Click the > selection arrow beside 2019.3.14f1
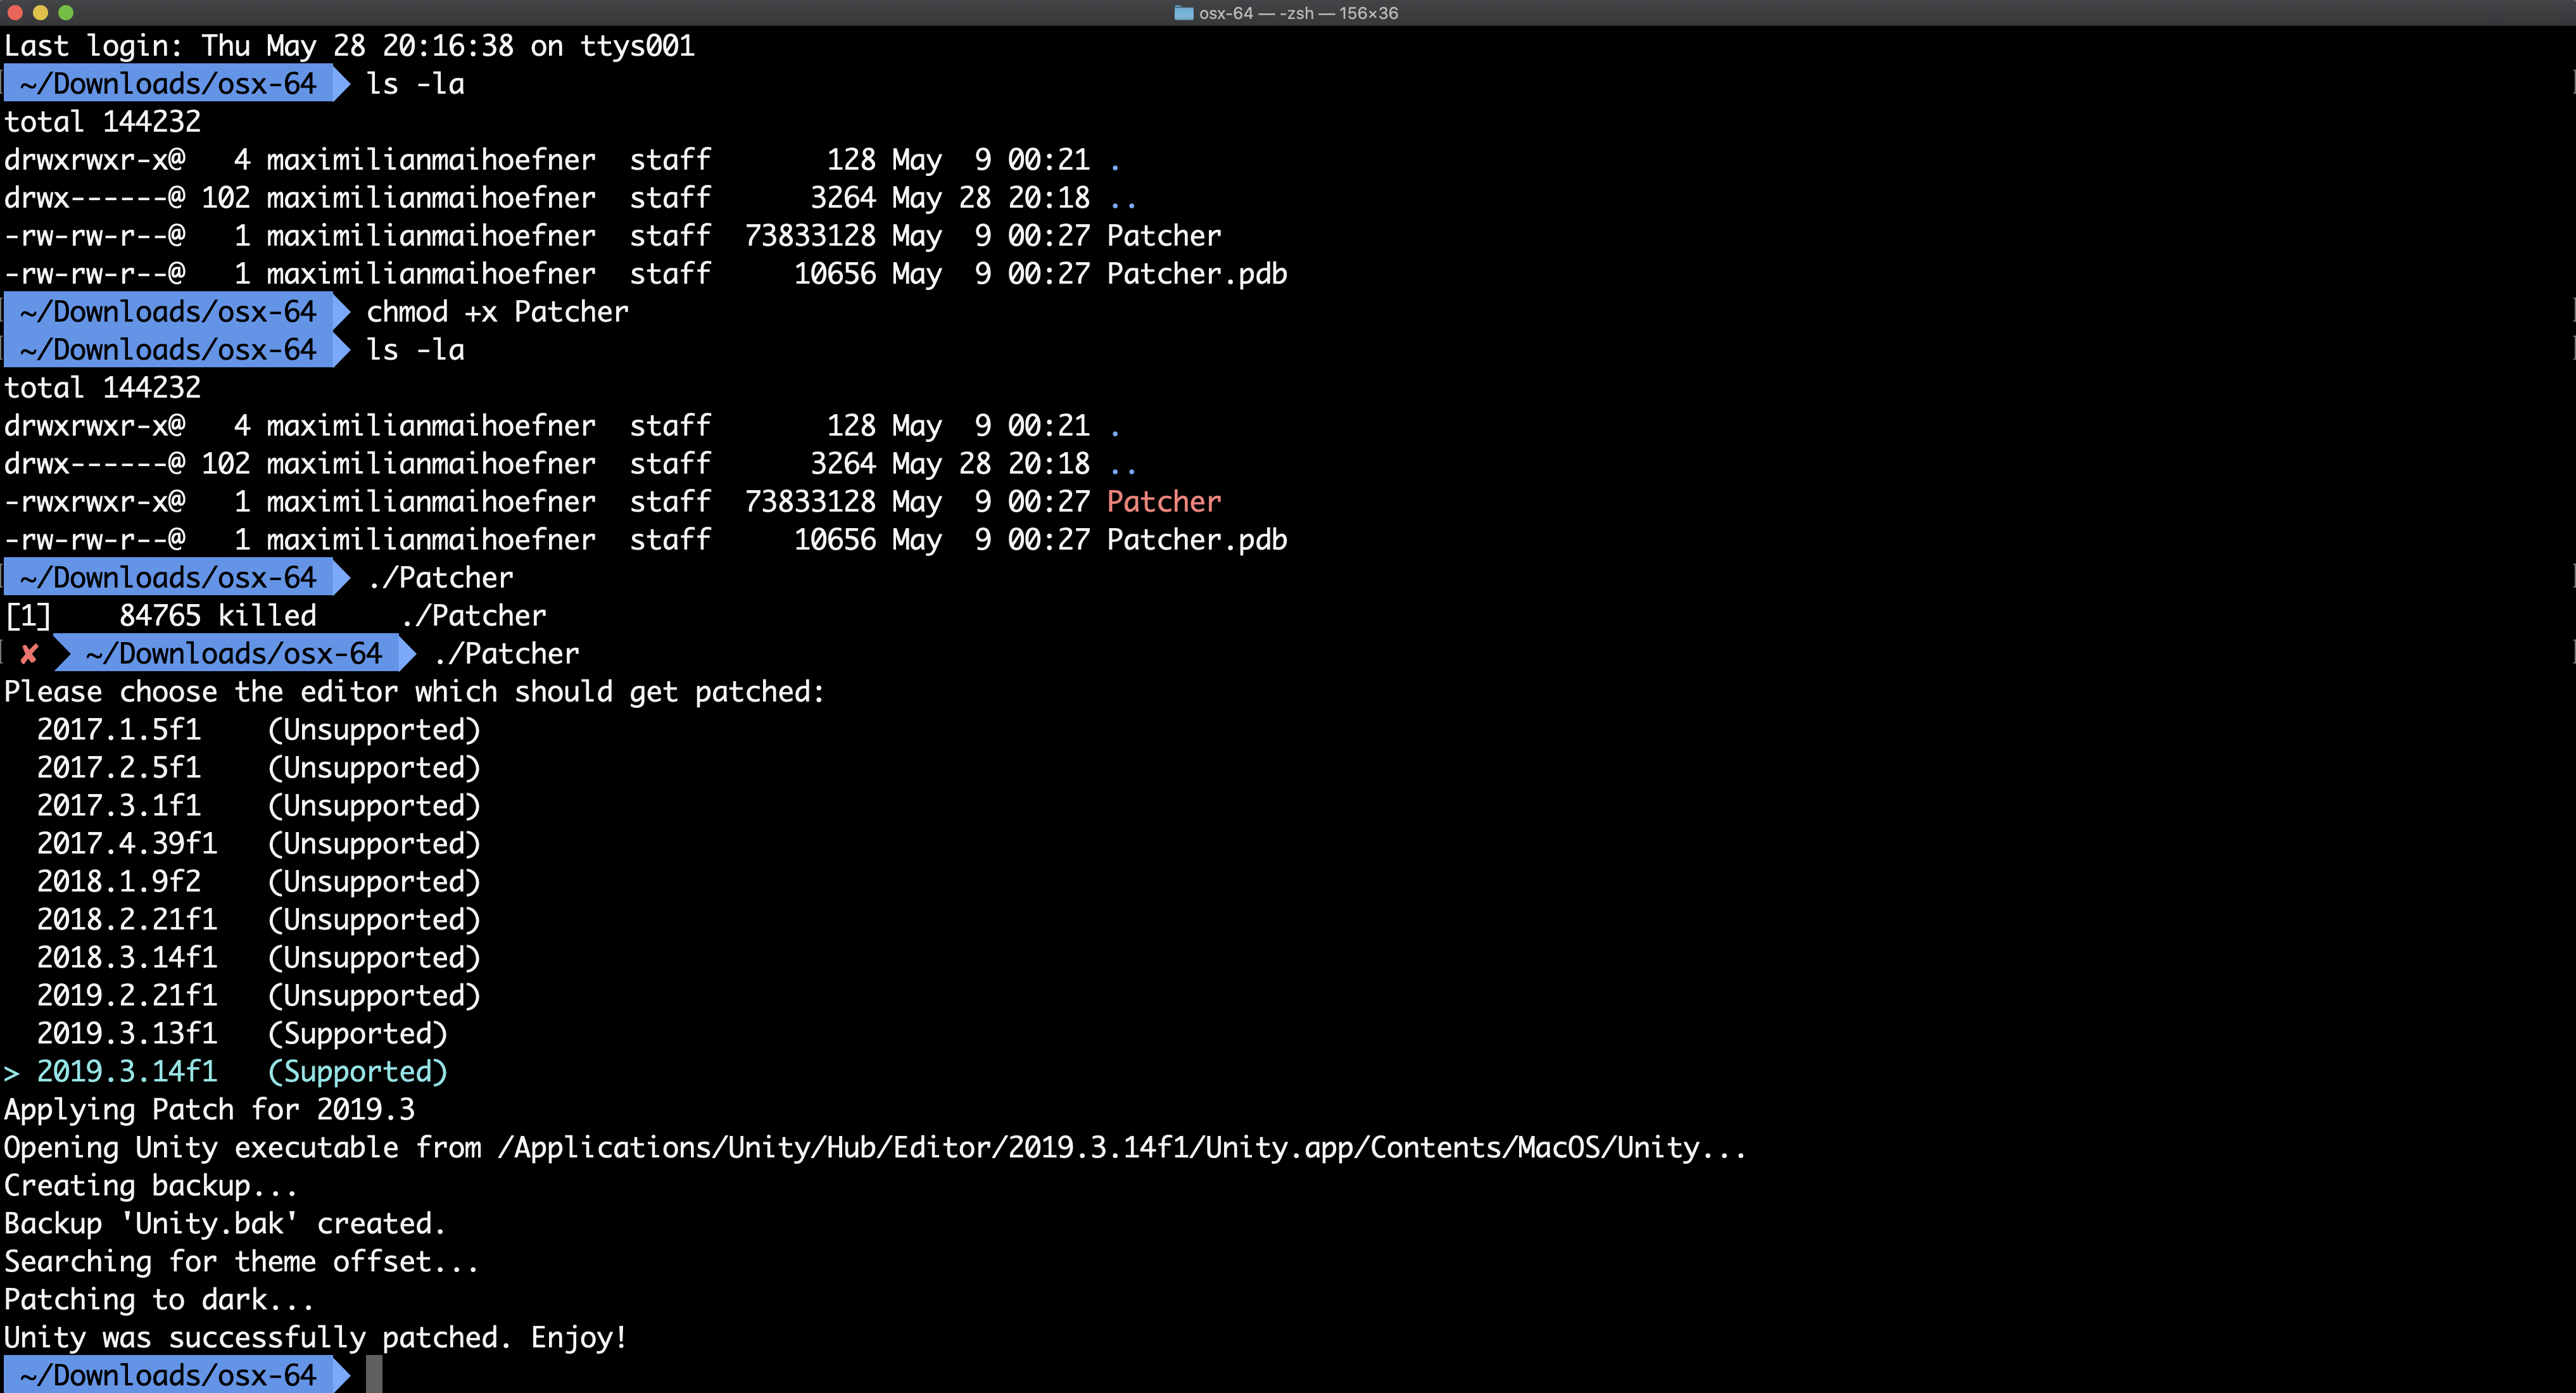 [x=11, y=1073]
